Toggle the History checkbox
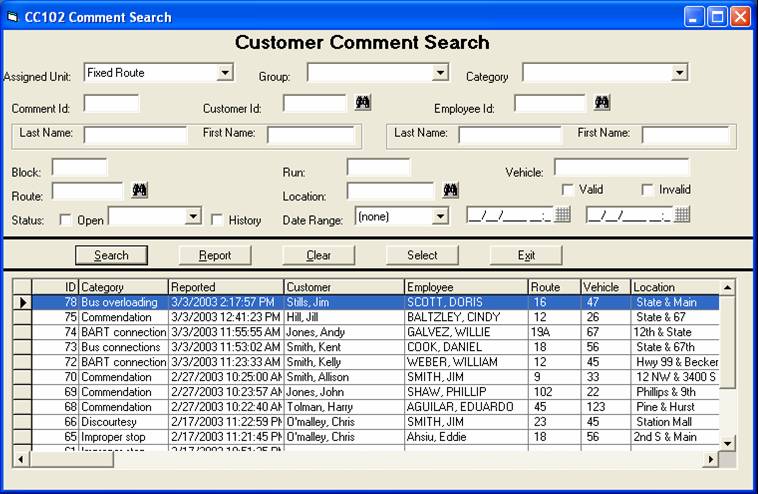This screenshot has width=758, height=494. click(x=217, y=220)
